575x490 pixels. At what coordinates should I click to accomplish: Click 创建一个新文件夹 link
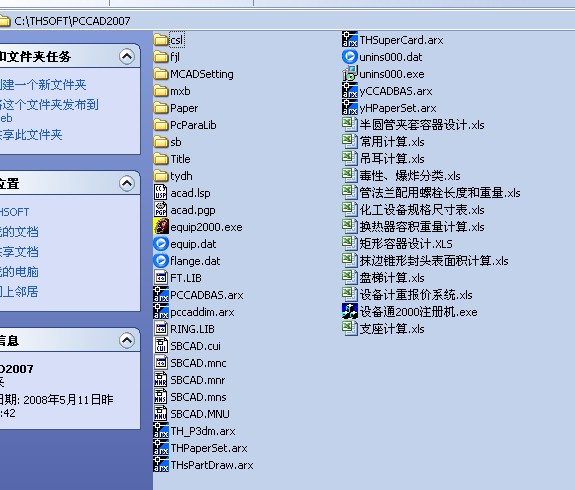[x=43, y=85]
